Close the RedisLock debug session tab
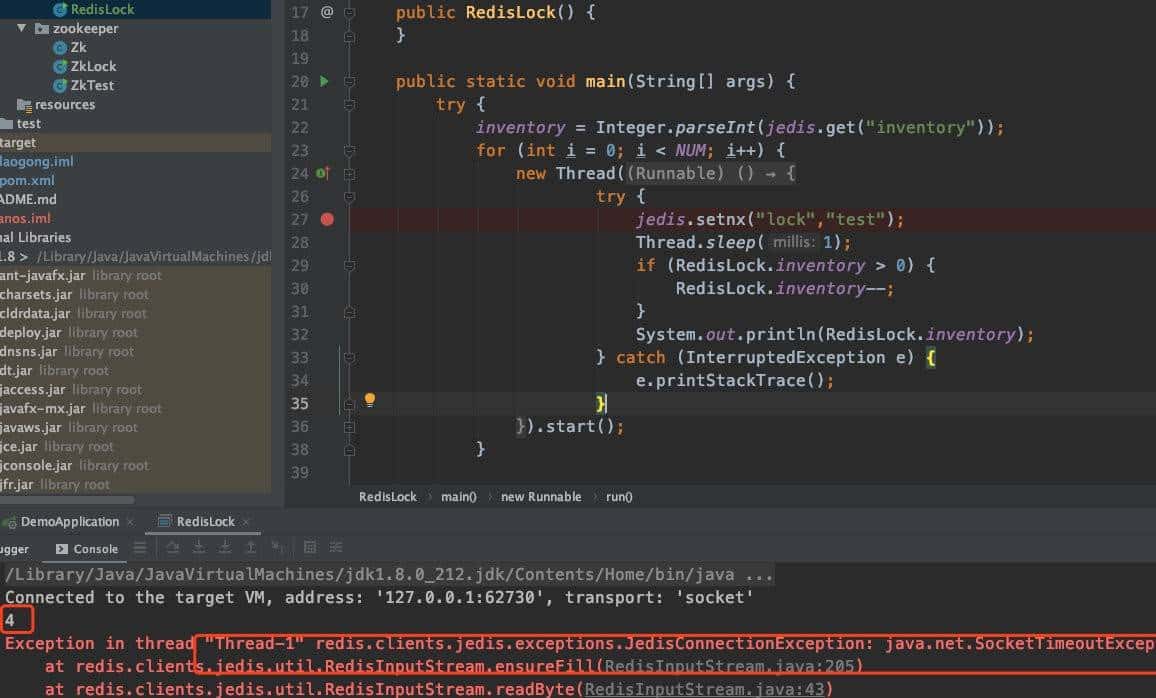 pos(246,522)
